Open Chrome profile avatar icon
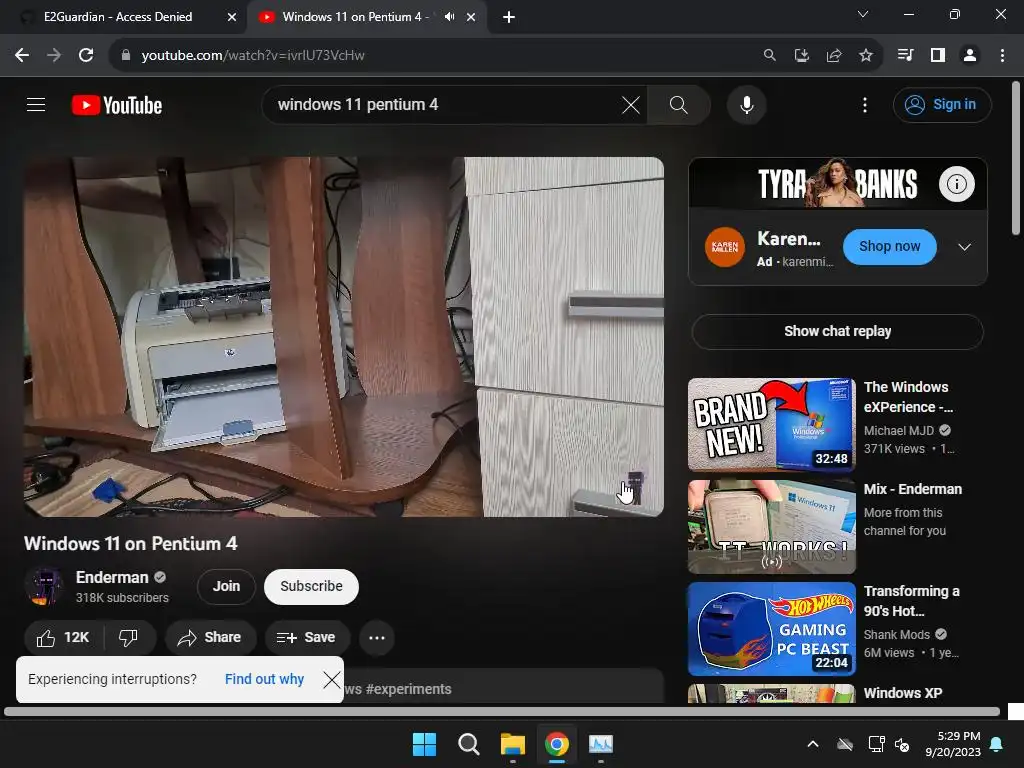1024x768 pixels. click(970, 56)
